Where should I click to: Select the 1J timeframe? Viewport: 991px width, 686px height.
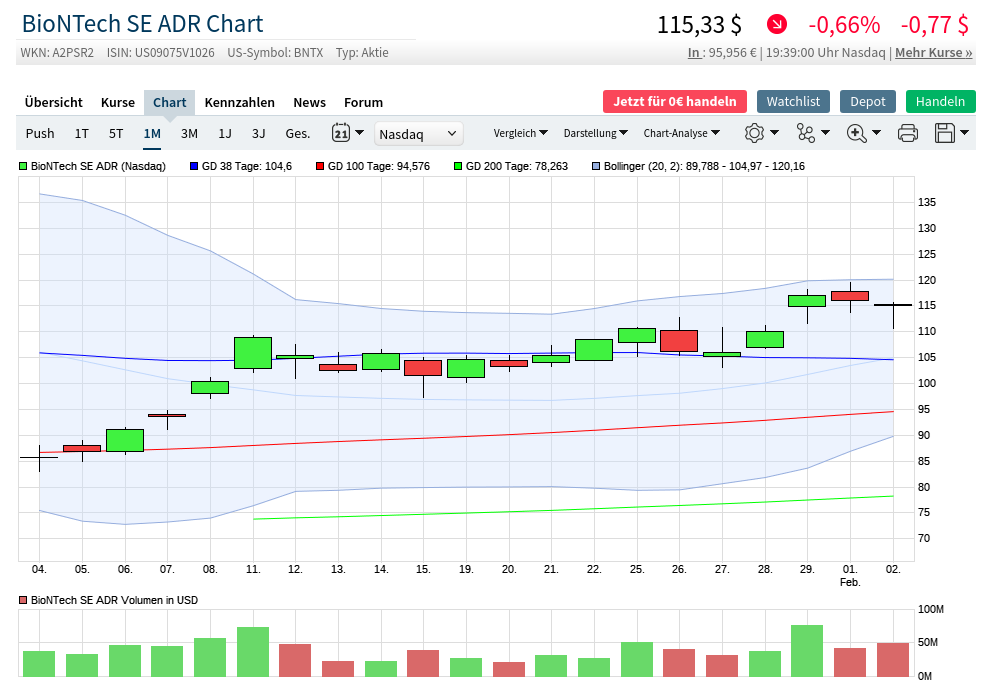coord(224,133)
